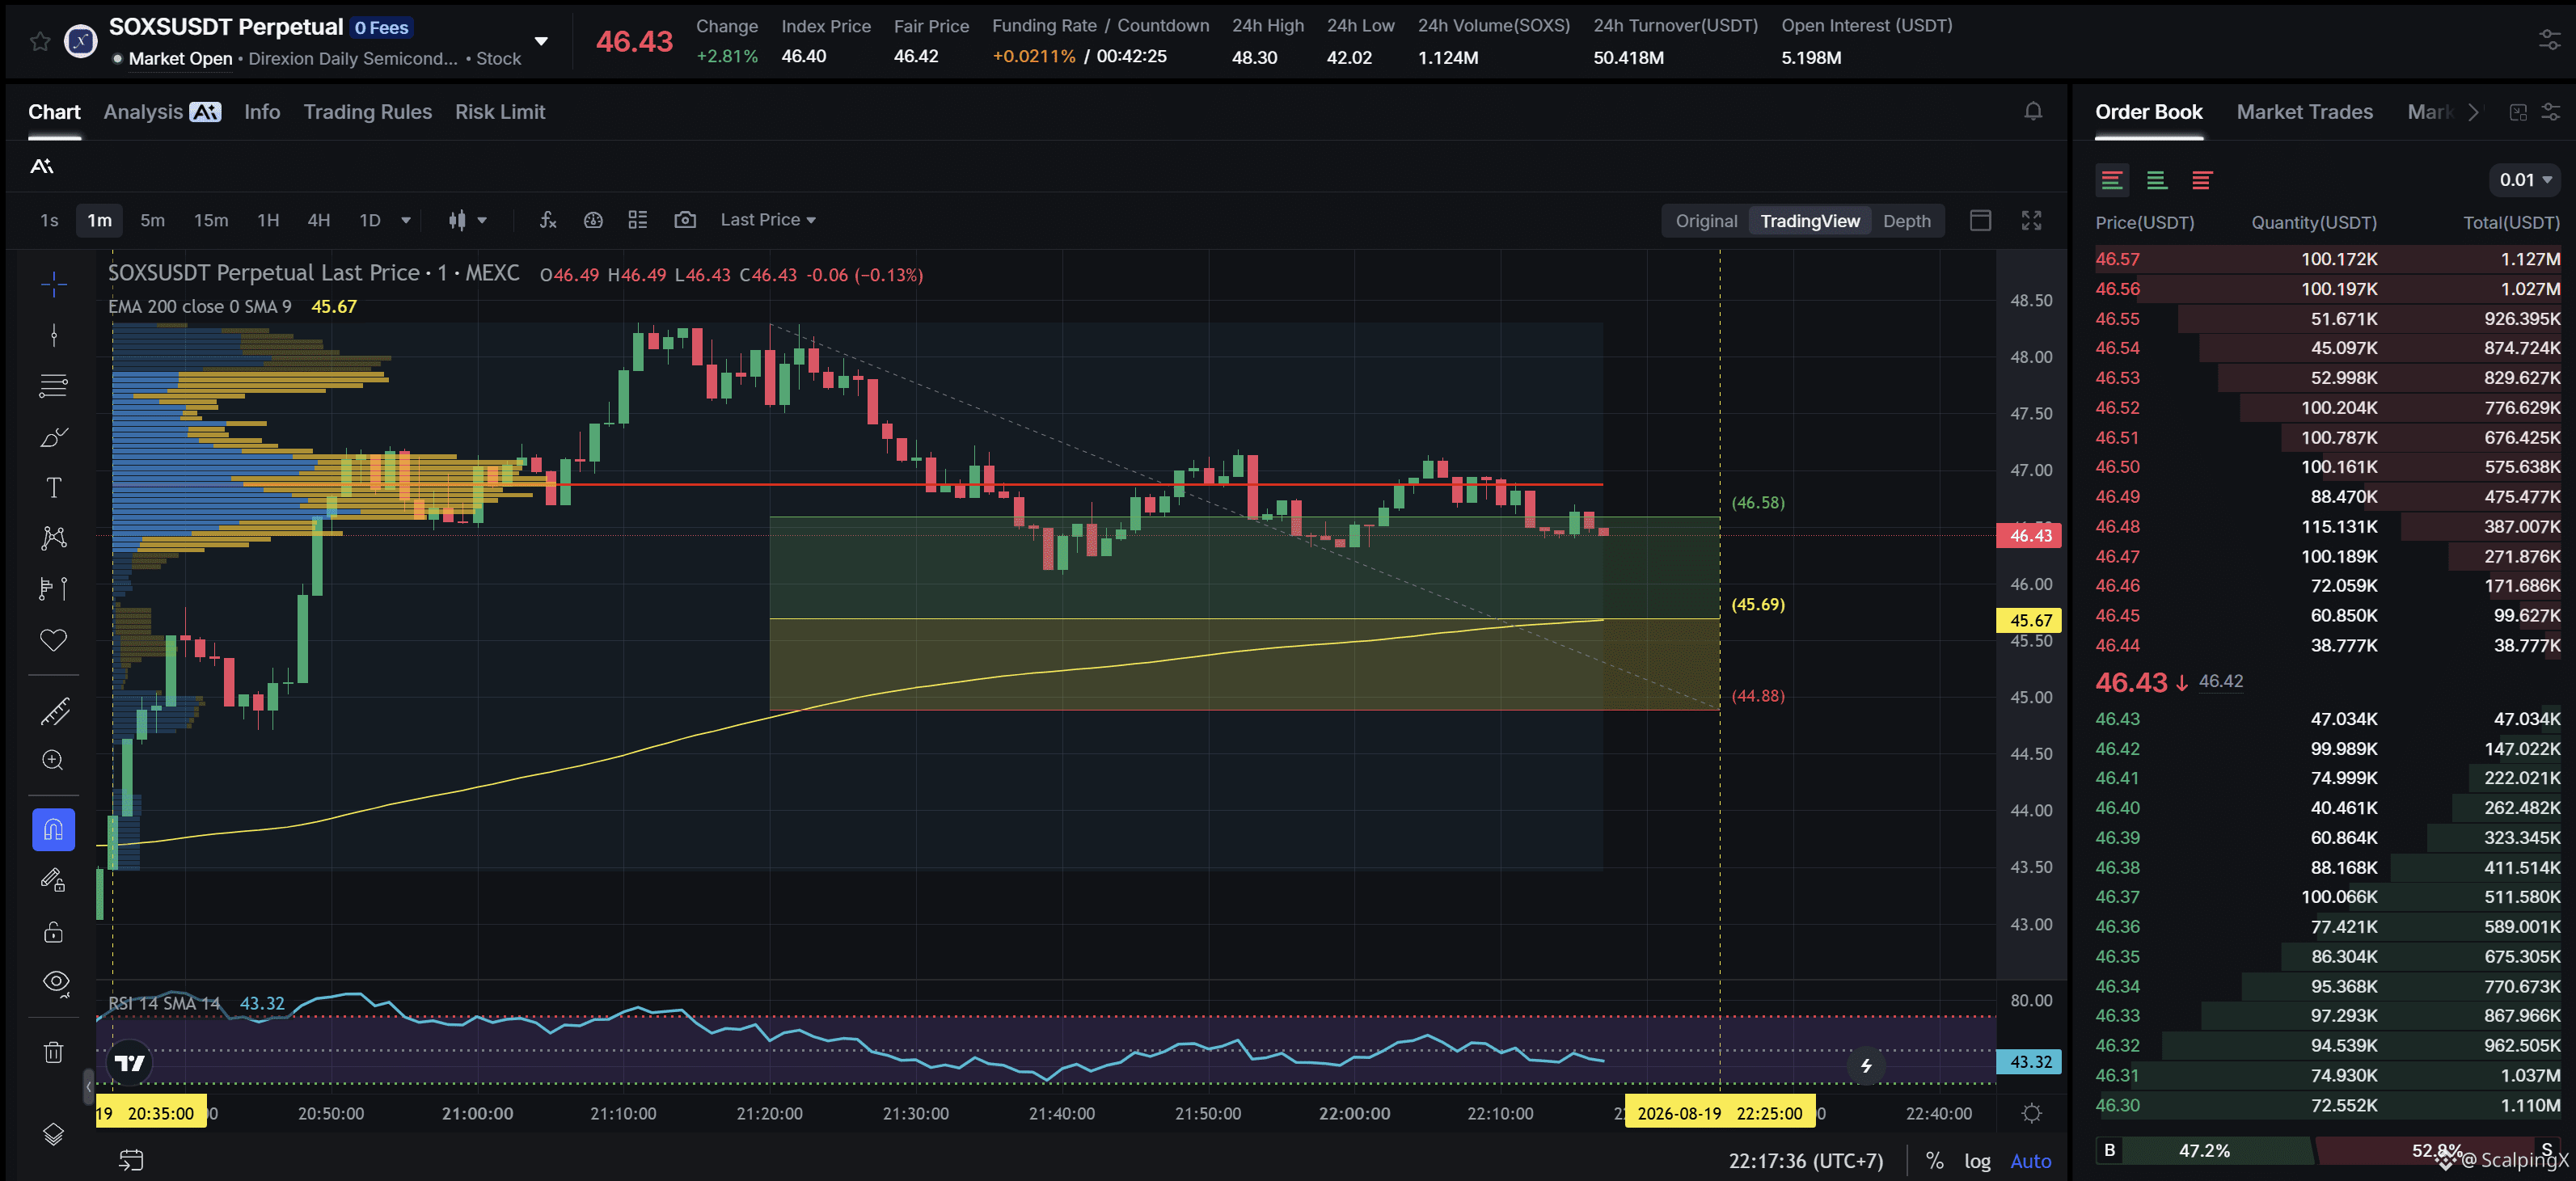
Task: Select the 1s timeframe
Action: click(x=49, y=220)
